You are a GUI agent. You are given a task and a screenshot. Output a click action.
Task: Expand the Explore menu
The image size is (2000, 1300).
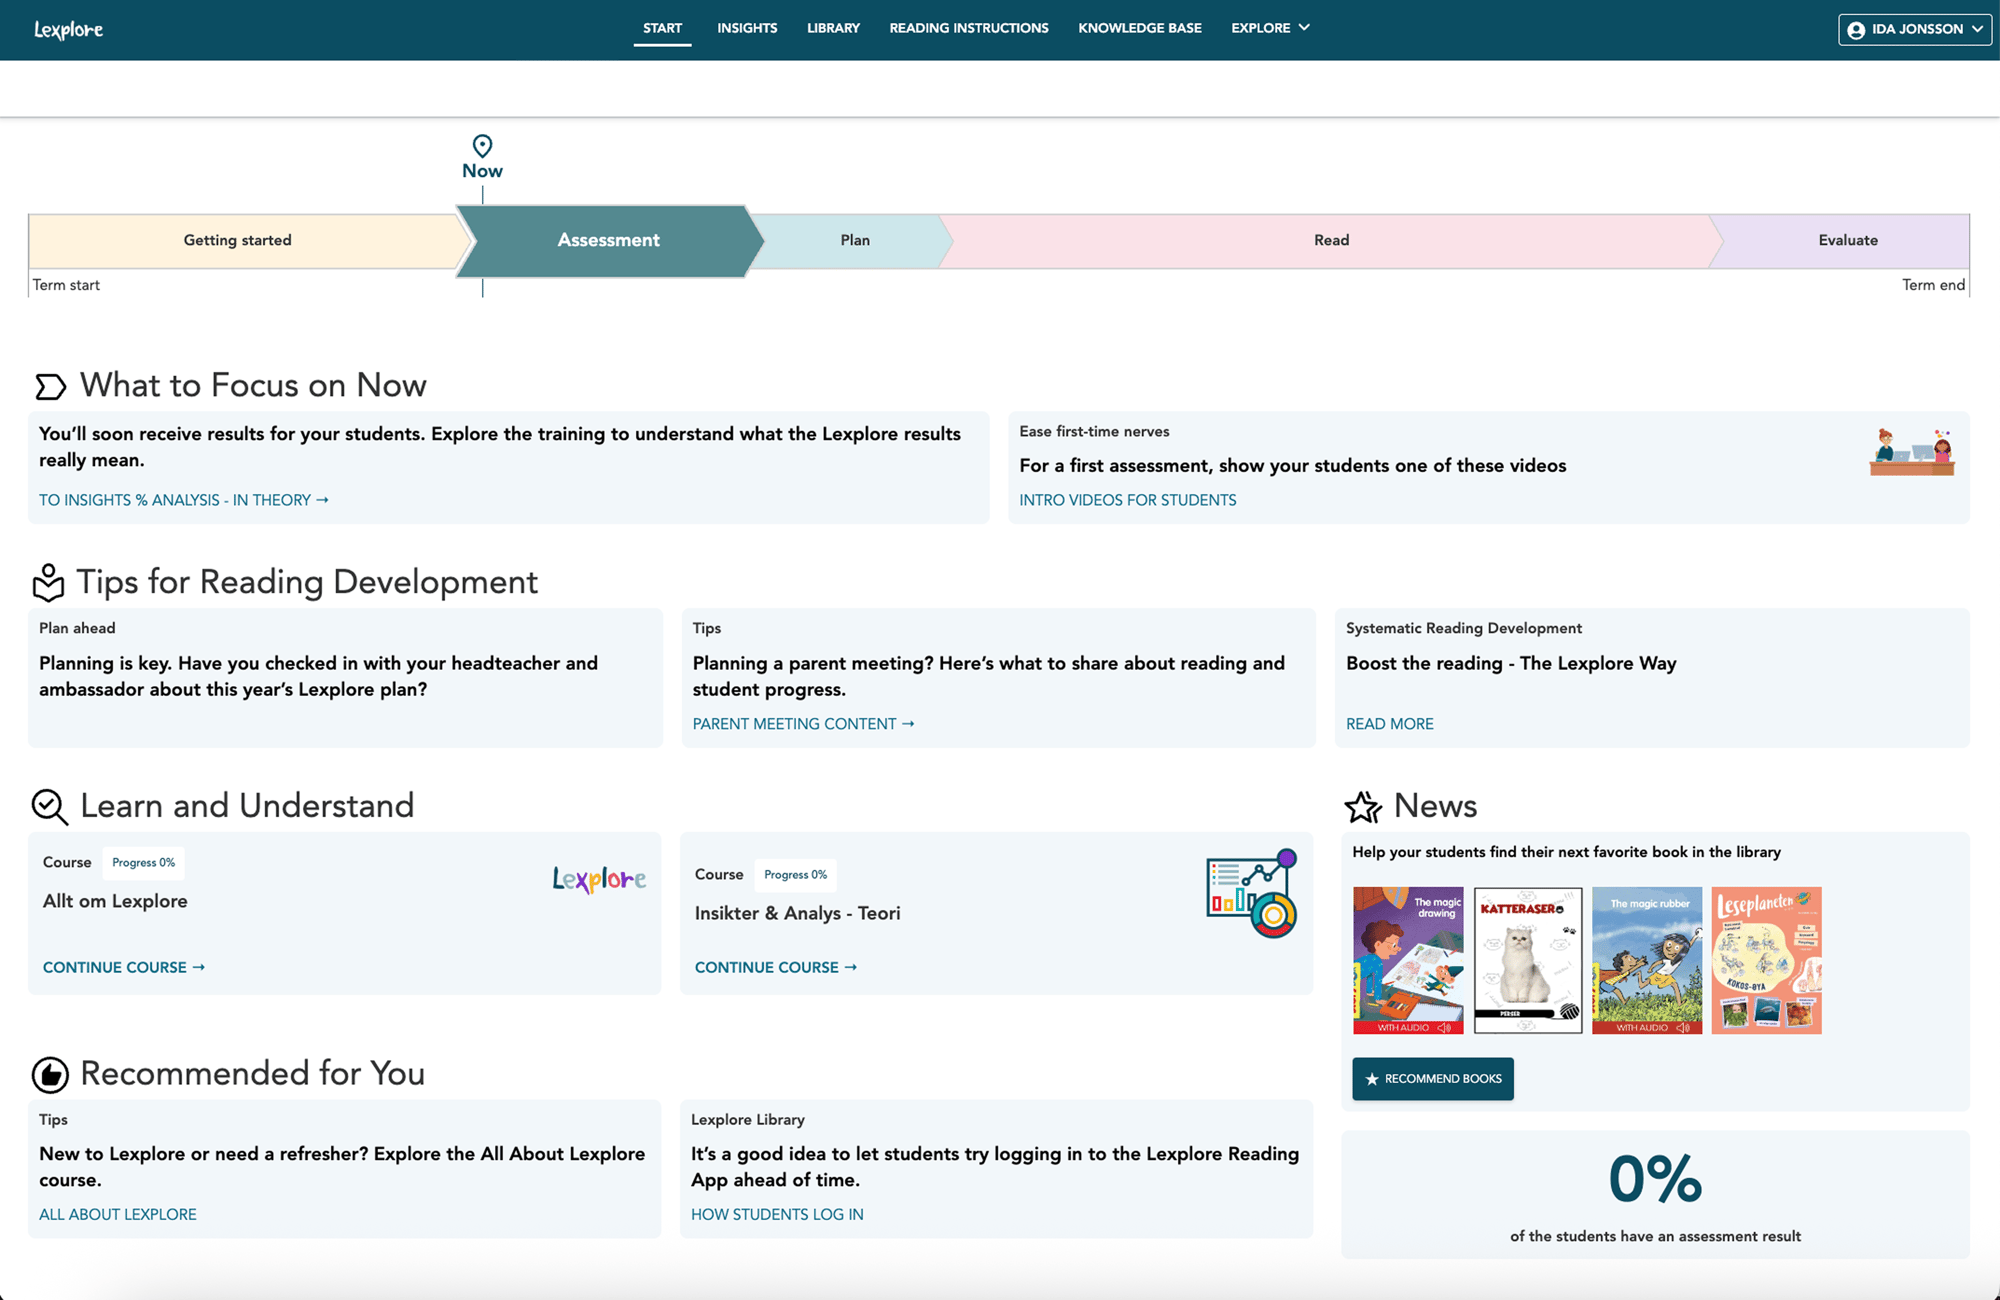(1270, 28)
